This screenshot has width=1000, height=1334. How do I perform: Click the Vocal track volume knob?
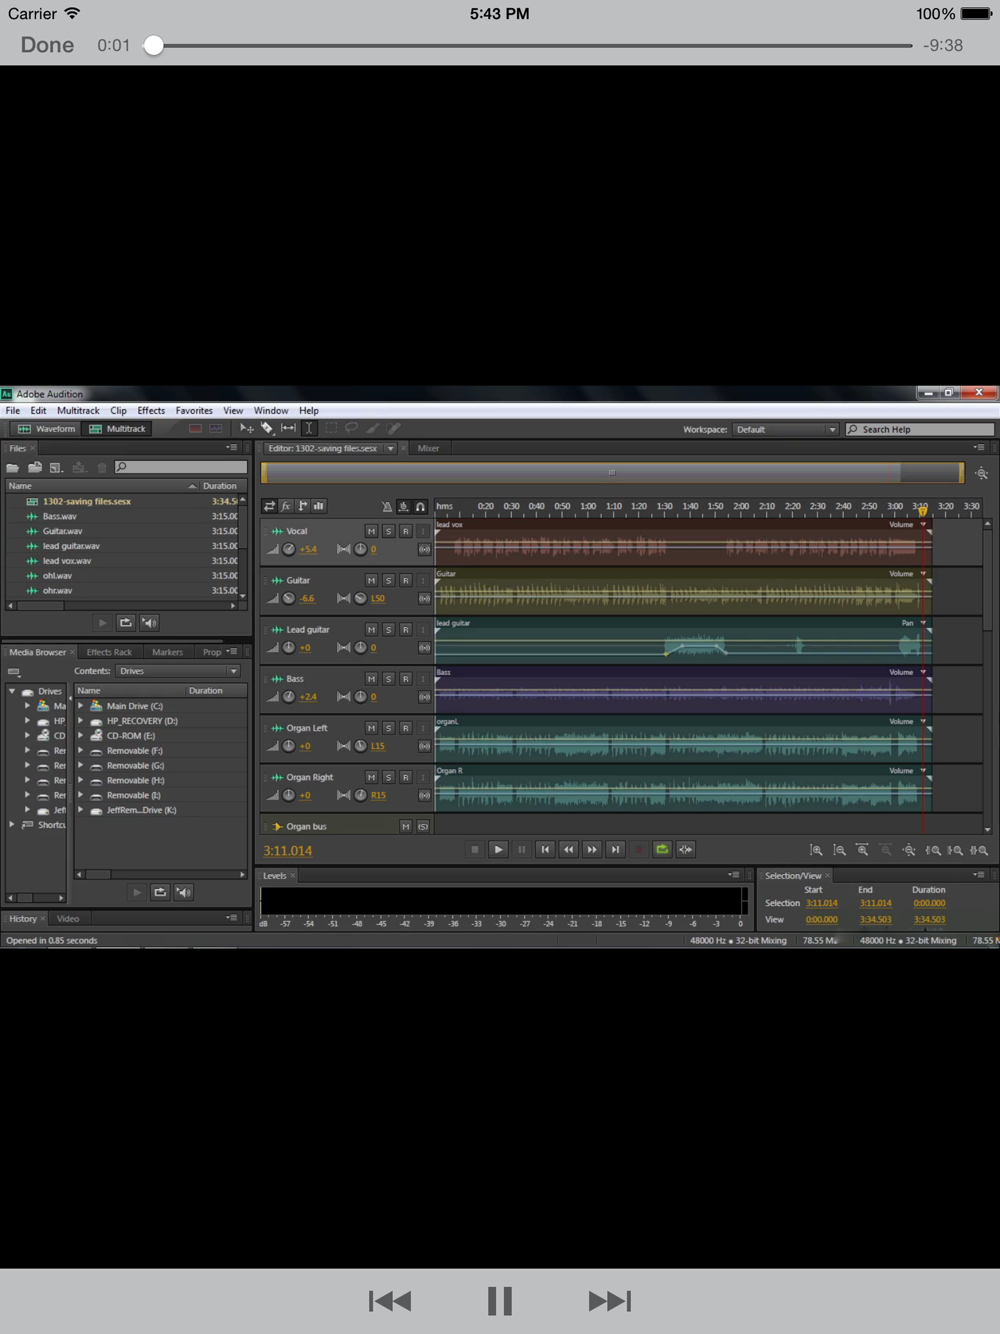[x=289, y=549]
